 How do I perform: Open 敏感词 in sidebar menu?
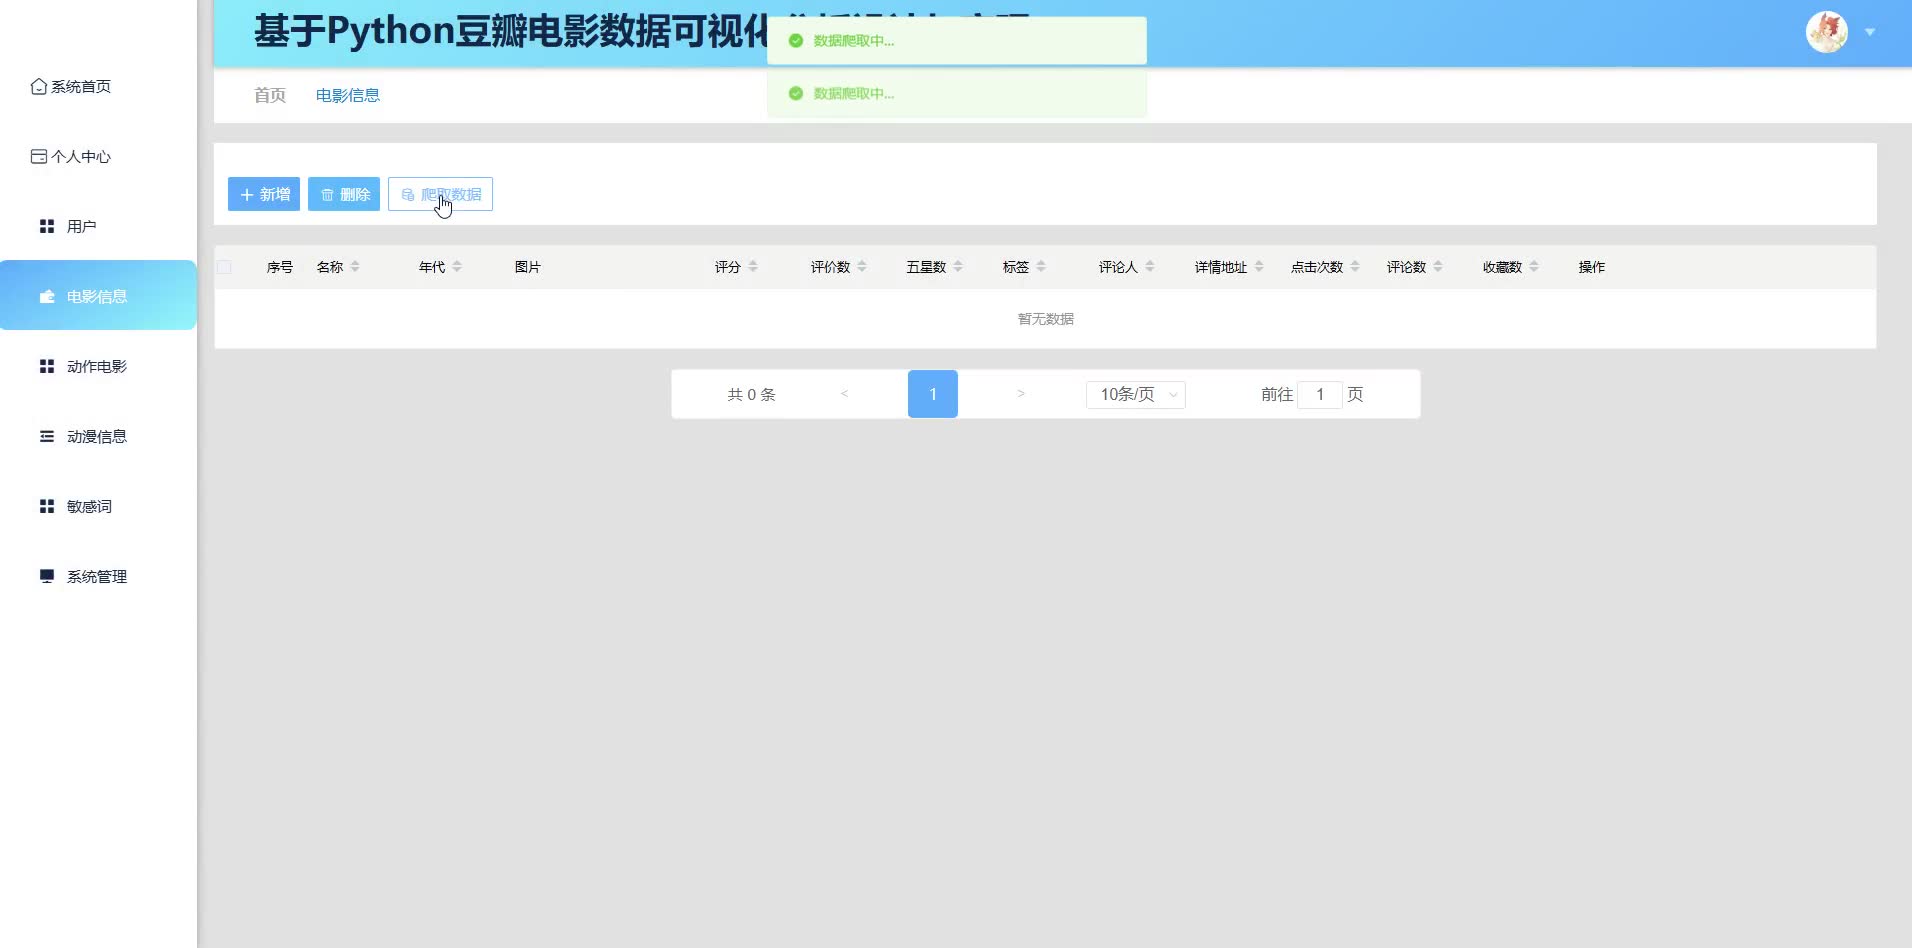pos(98,507)
